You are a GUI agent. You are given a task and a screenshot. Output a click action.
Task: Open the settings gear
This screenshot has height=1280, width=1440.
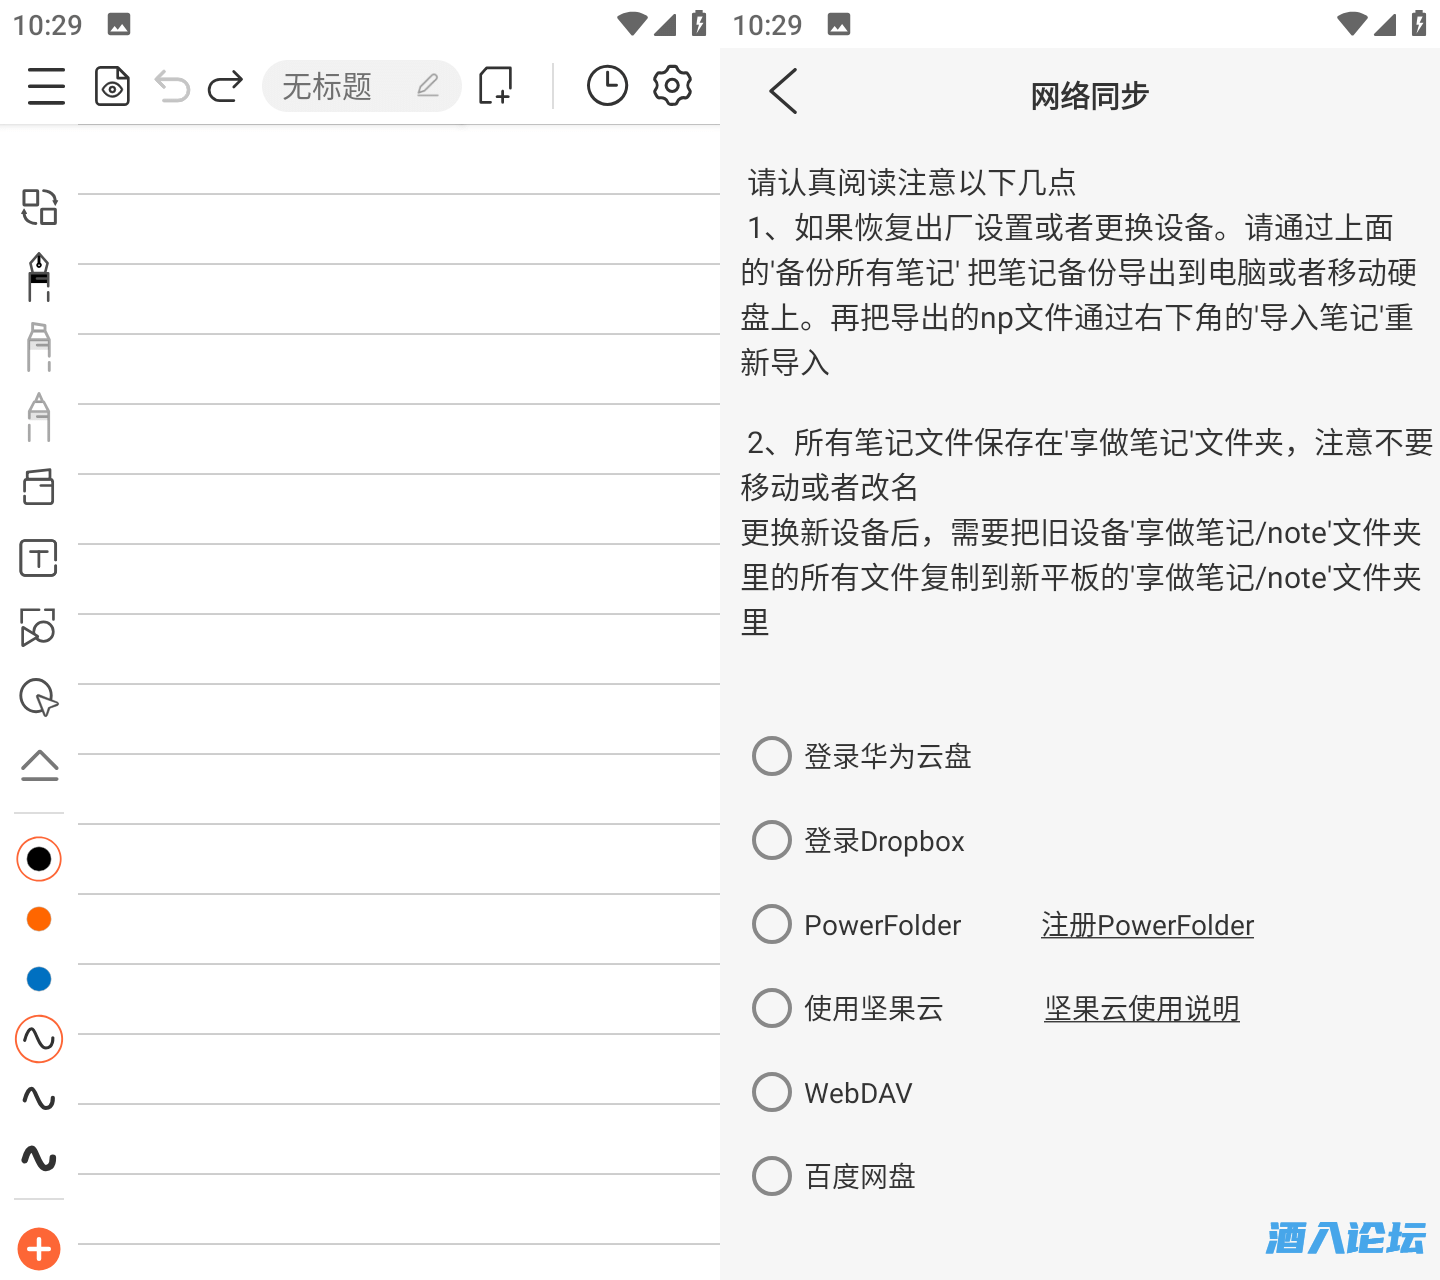coord(672,87)
